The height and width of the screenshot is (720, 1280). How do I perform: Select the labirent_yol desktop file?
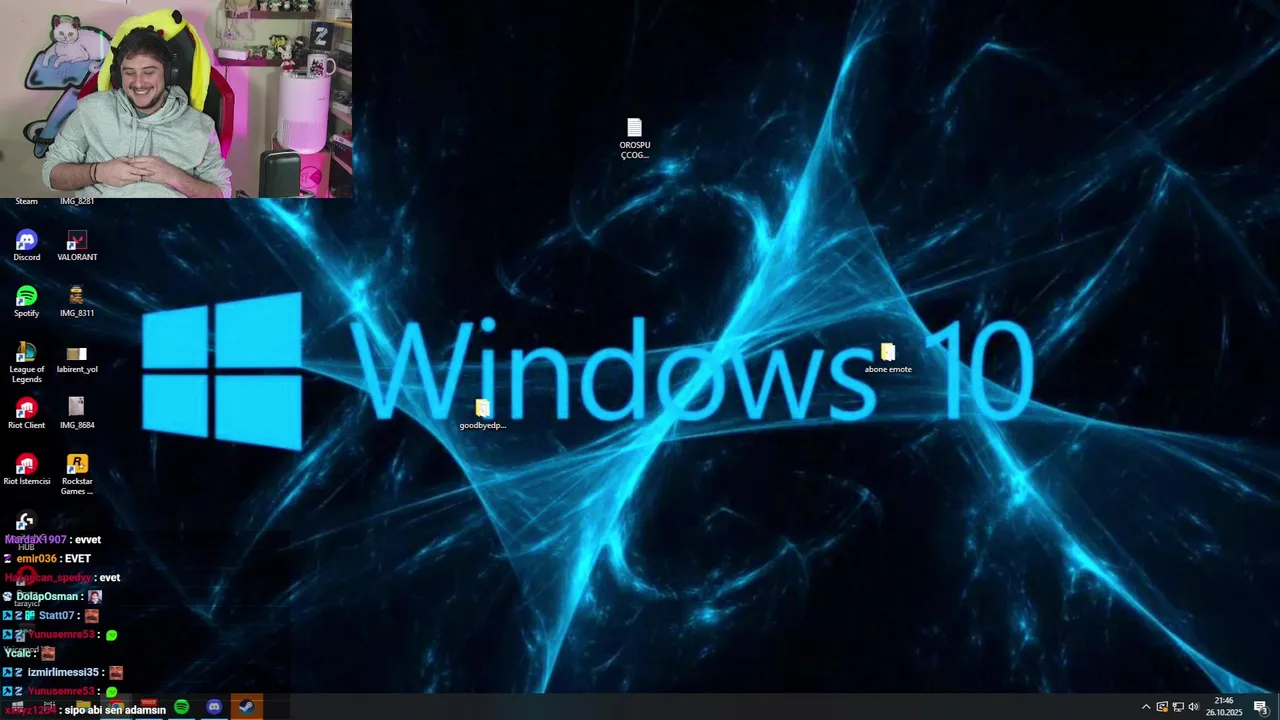[77, 358]
